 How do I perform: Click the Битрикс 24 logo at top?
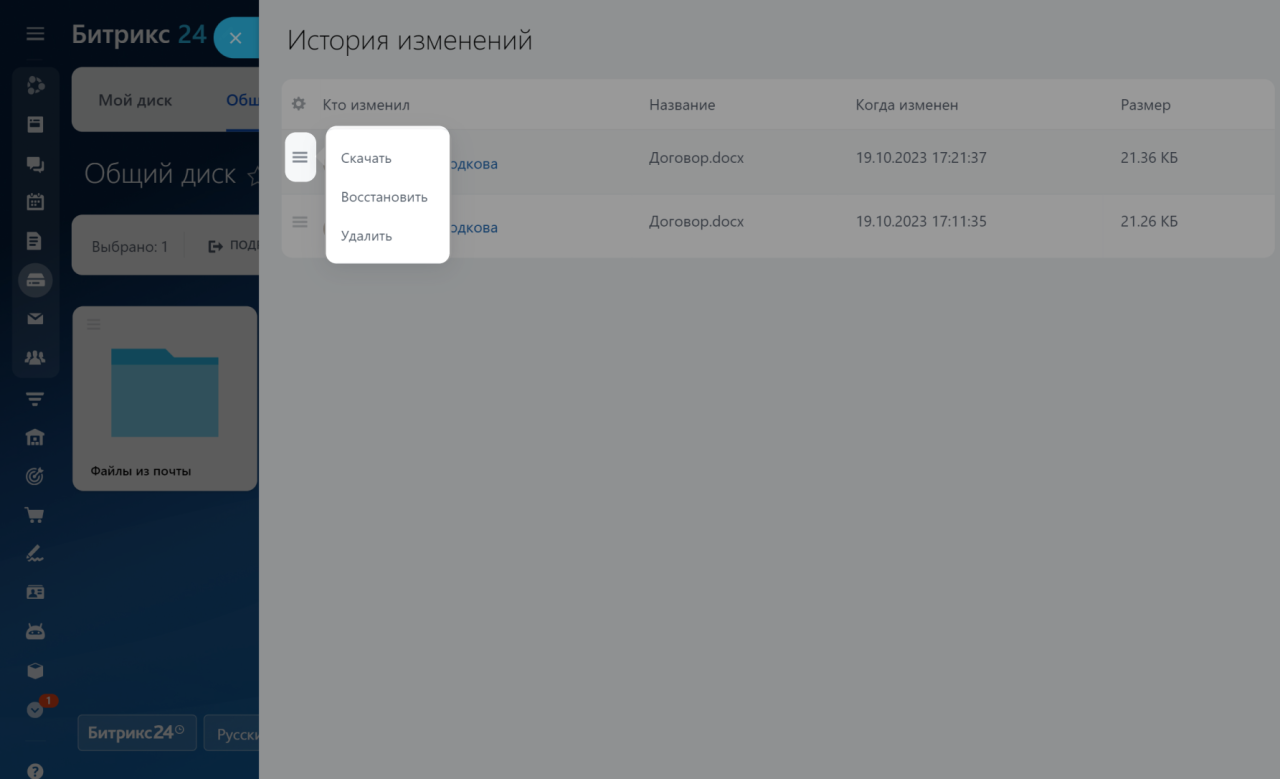tap(139, 34)
